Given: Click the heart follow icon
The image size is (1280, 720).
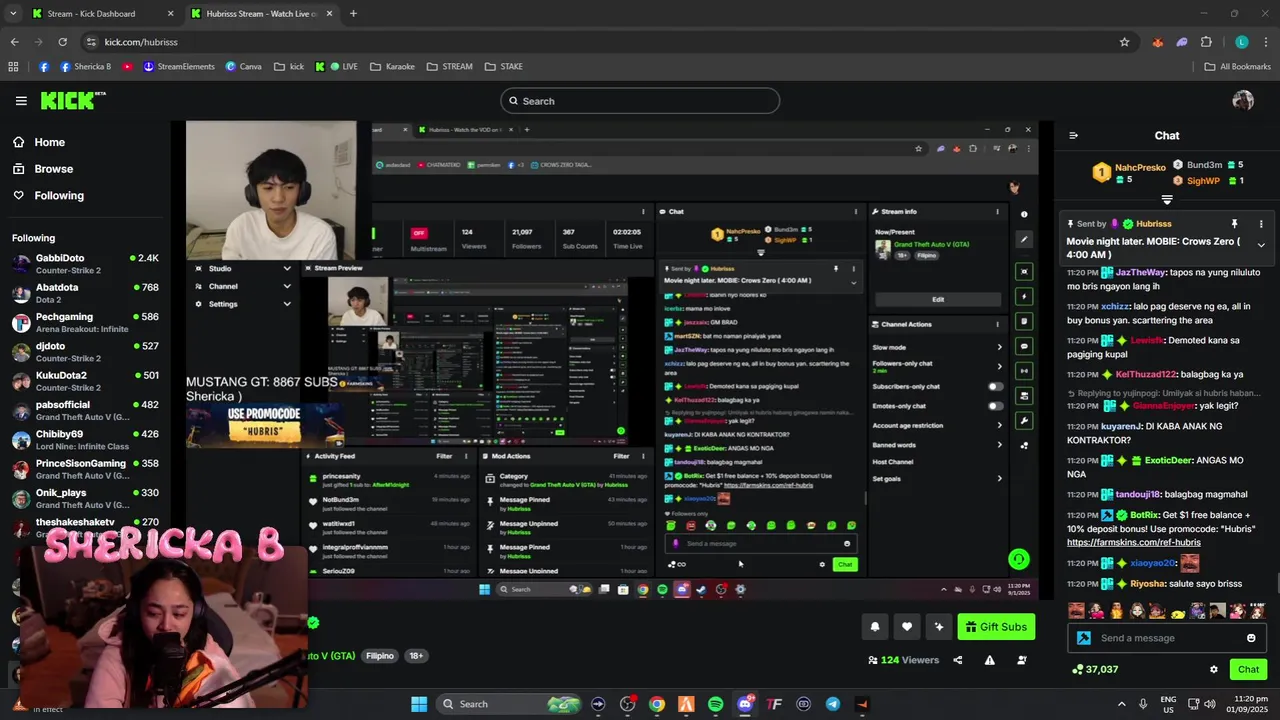Looking at the screenshot, I should [907, 627].
